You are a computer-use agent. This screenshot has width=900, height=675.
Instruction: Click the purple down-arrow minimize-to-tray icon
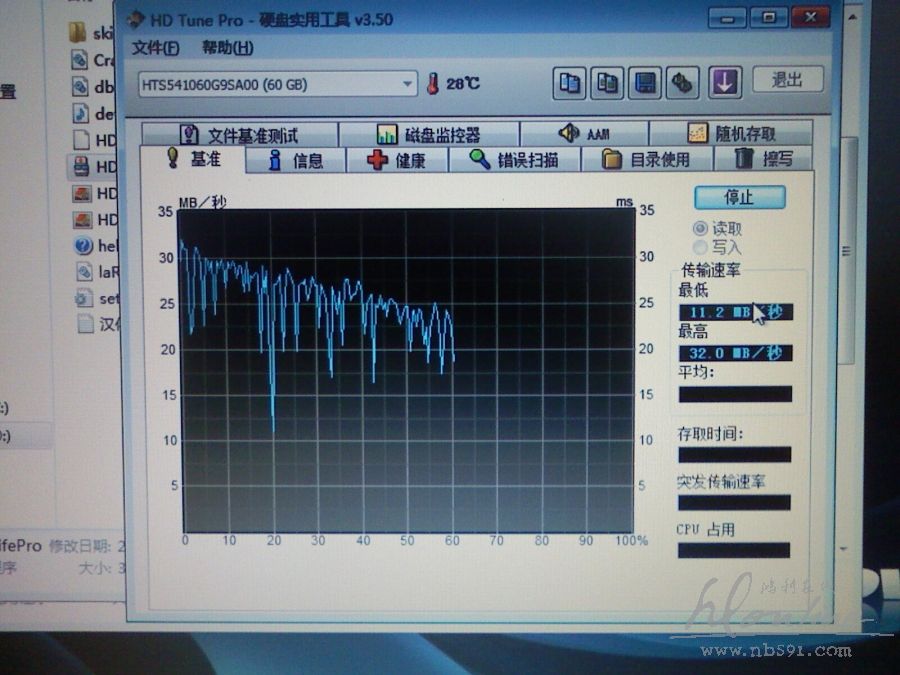(725, 83)
